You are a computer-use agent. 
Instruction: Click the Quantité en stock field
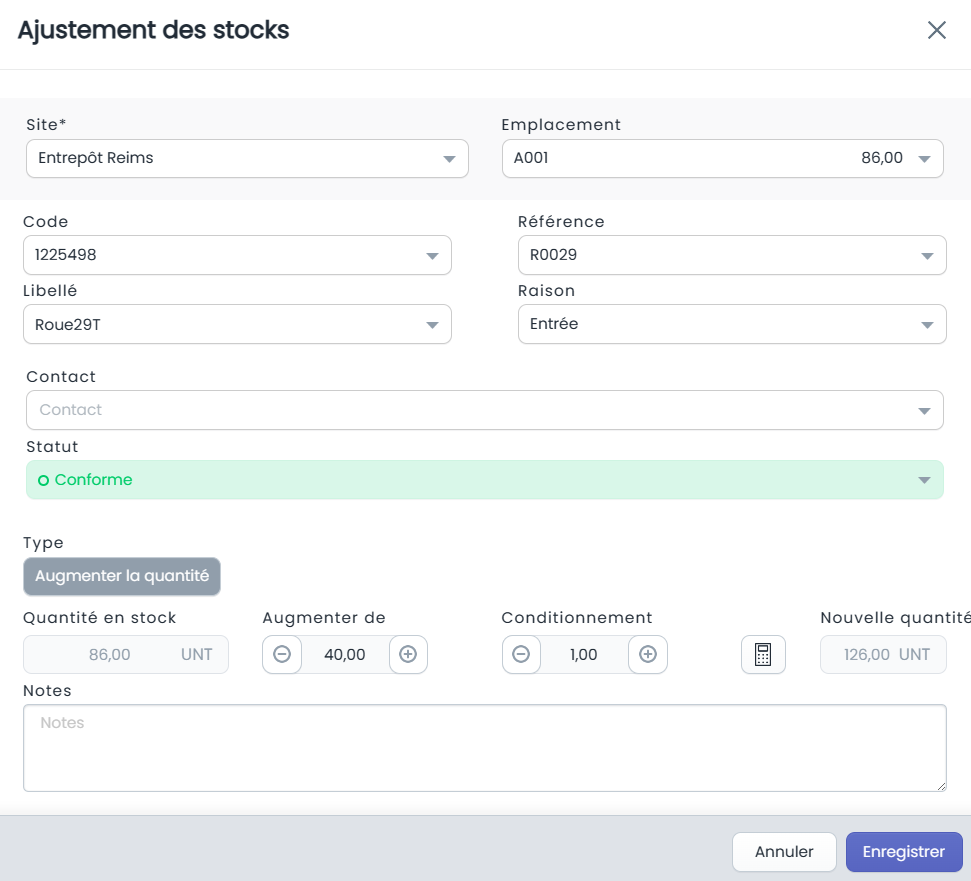pos(126,654)
